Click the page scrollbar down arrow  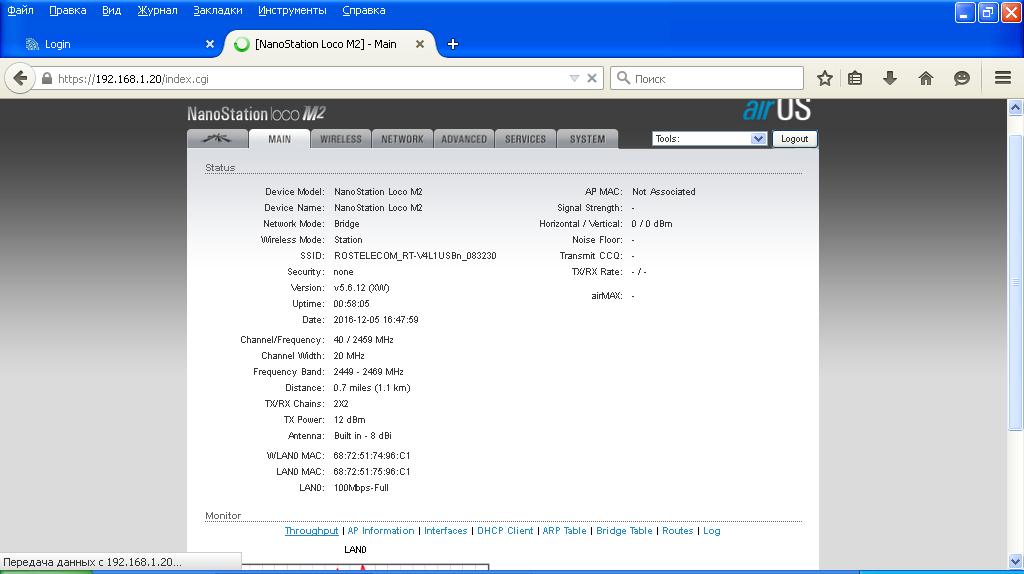1015,560
